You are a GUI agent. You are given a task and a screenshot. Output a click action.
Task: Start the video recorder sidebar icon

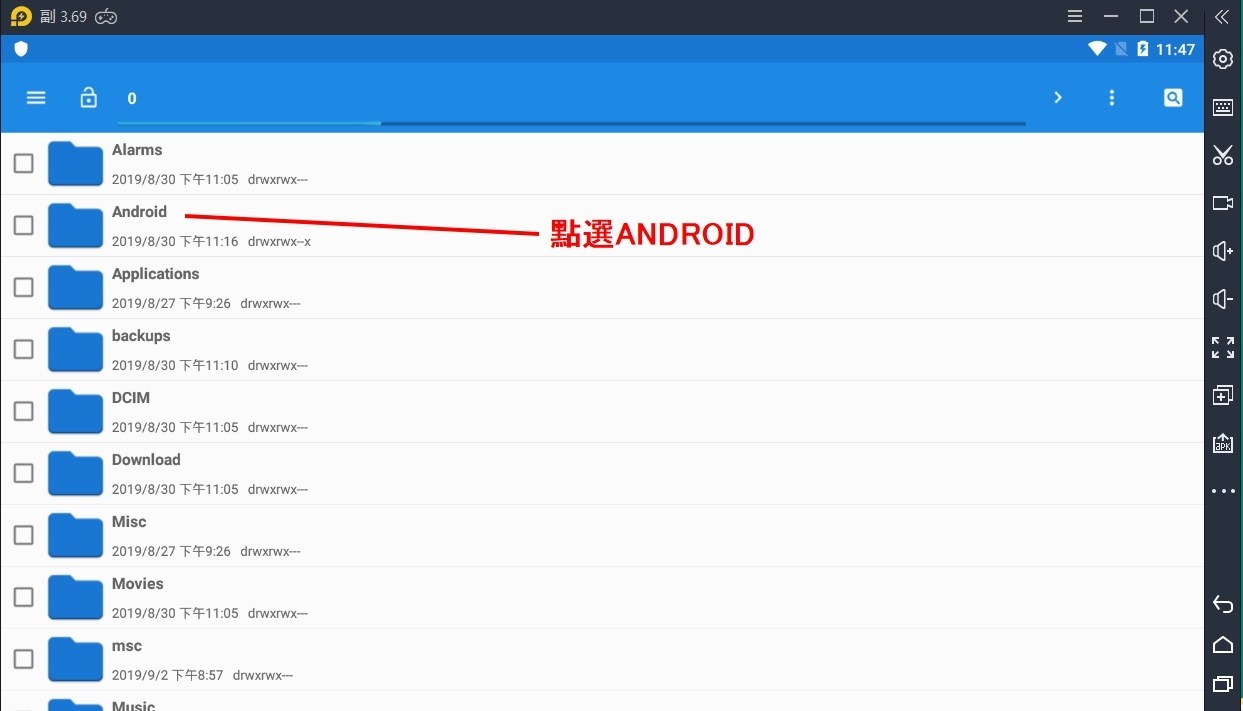[1223, 203]
